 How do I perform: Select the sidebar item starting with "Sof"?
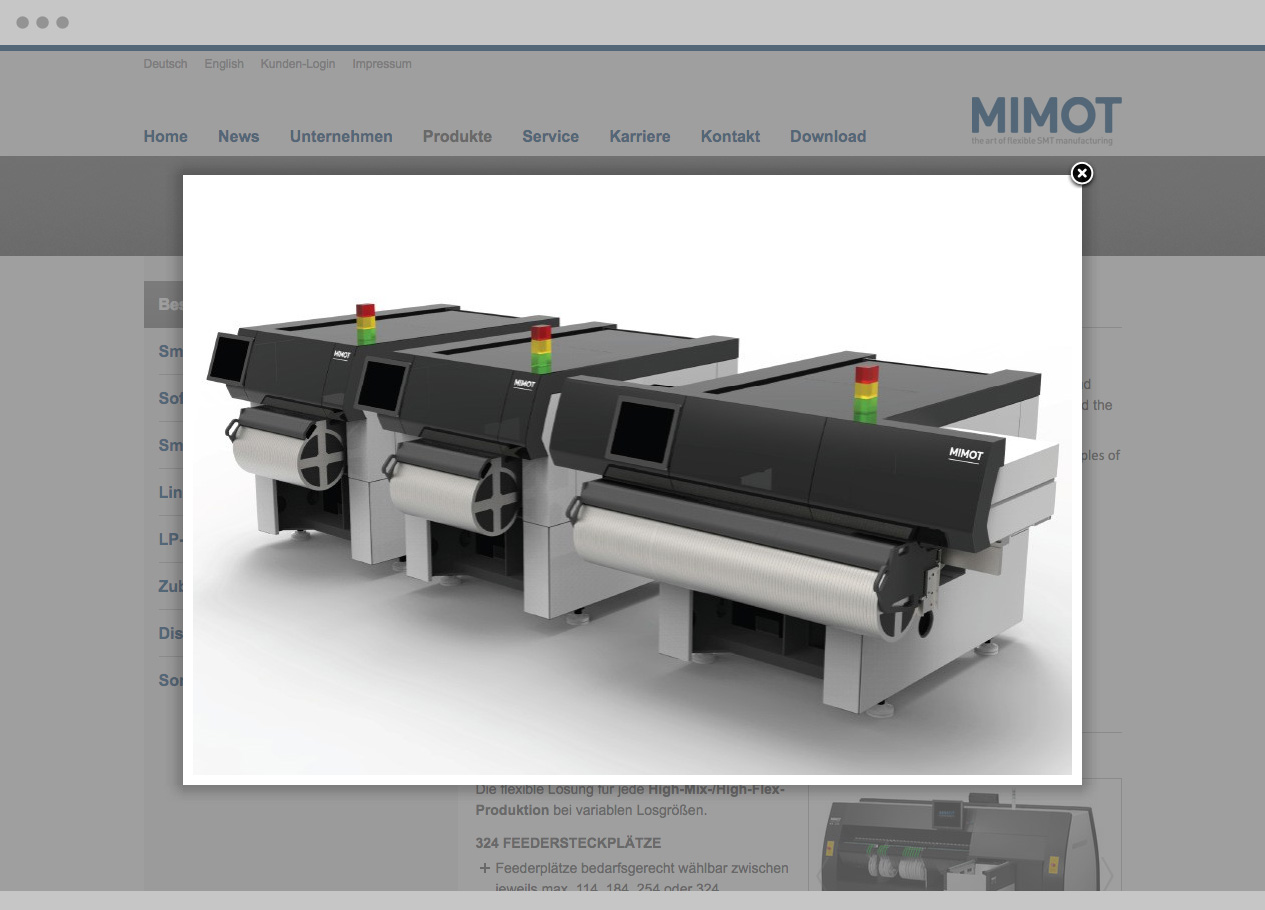[170, 398]
